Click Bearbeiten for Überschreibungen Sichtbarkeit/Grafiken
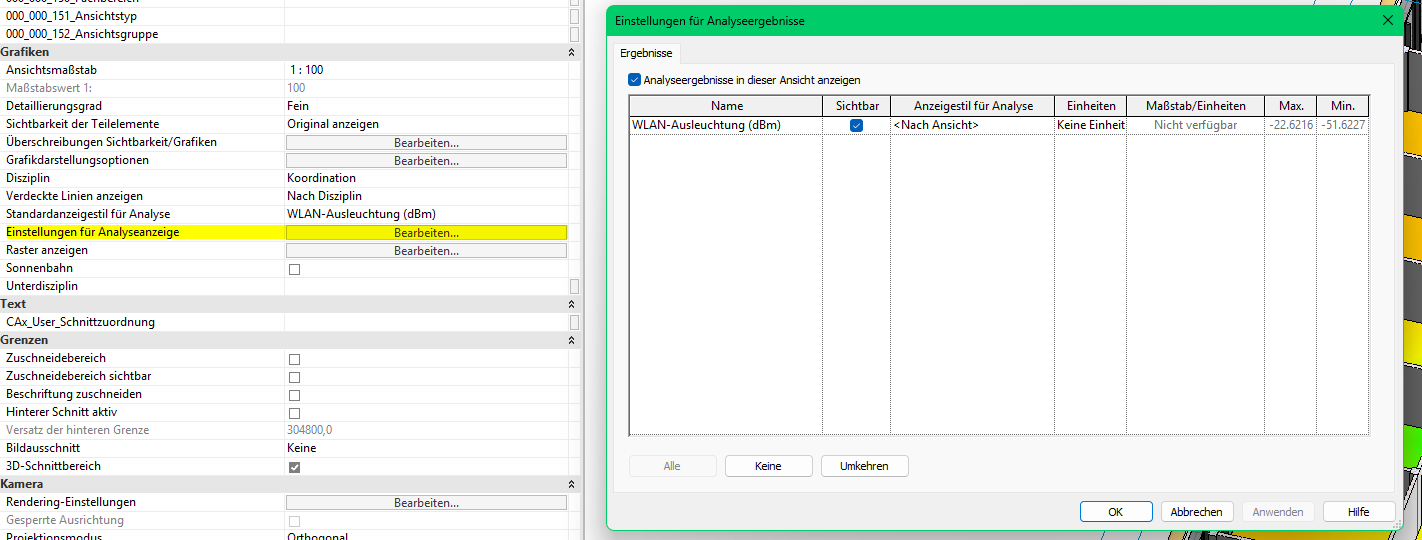The width and height of the screenshot is (1422, 540). (426, 143)
